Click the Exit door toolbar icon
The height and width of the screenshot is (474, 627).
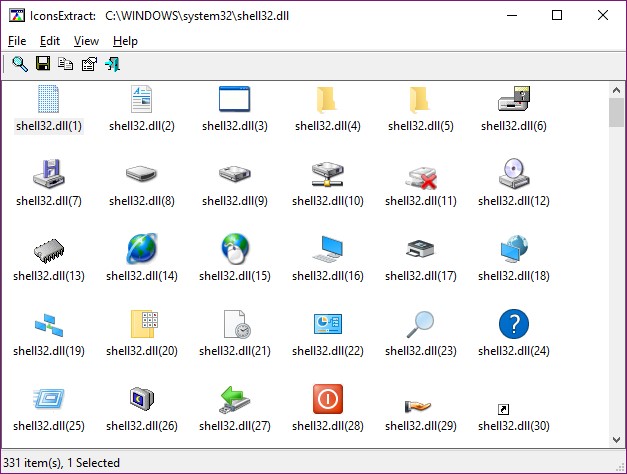pos(112,64)
